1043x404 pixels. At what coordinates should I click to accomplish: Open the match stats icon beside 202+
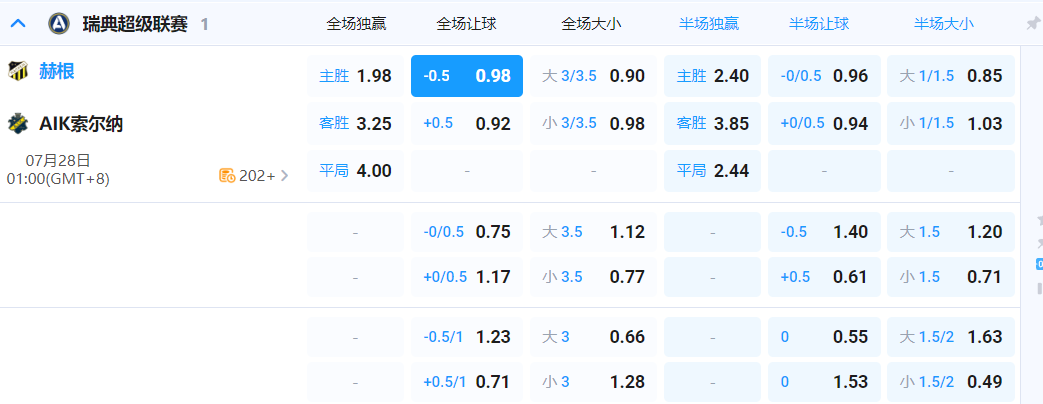(227, 176)
